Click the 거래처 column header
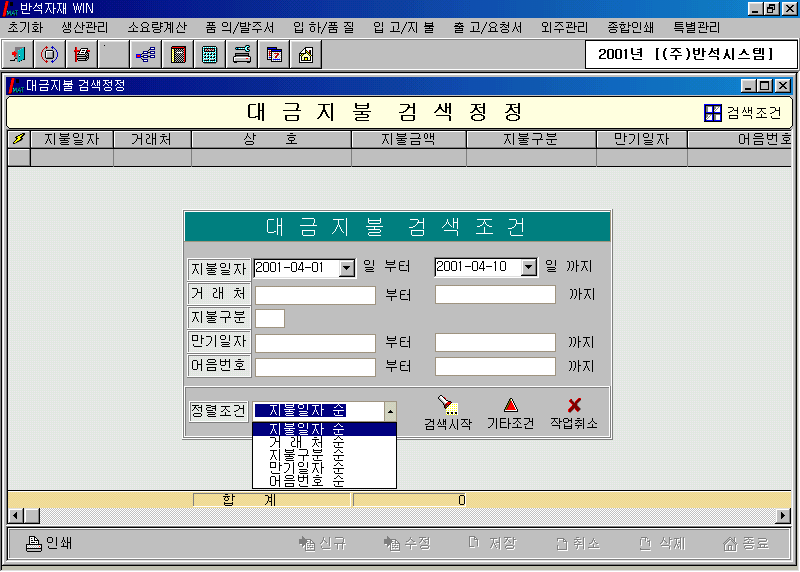The height and width of the screenshot is (572, 800). point(152,139)
